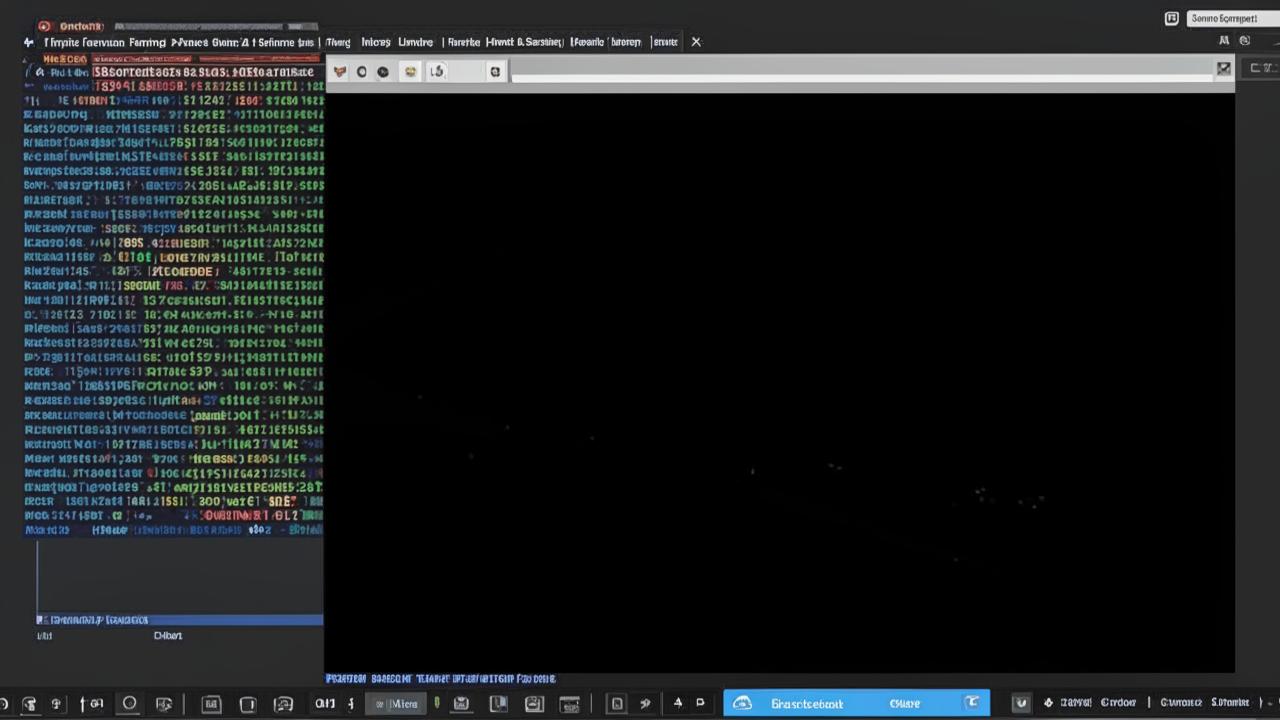This screenshot has width=1280, height=720.
Task: Select the 'Inioes' tab
Action: (x=376, y=42)
